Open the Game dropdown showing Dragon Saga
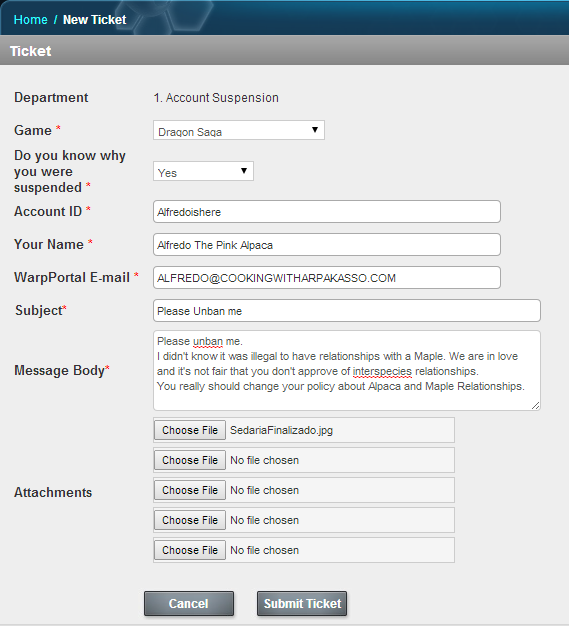569x626 pixels. coord(239,130)
